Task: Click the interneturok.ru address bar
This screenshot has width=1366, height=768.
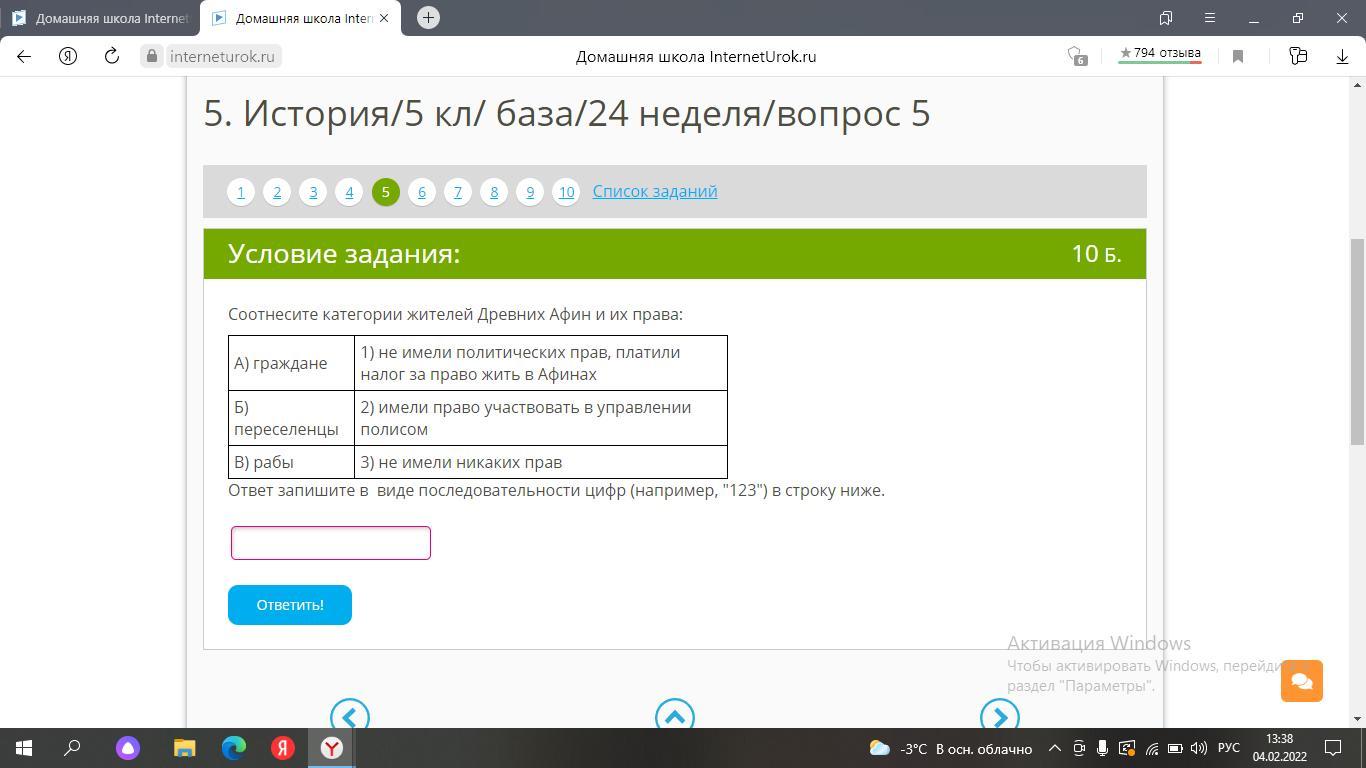Action: (x=221, y=57)
